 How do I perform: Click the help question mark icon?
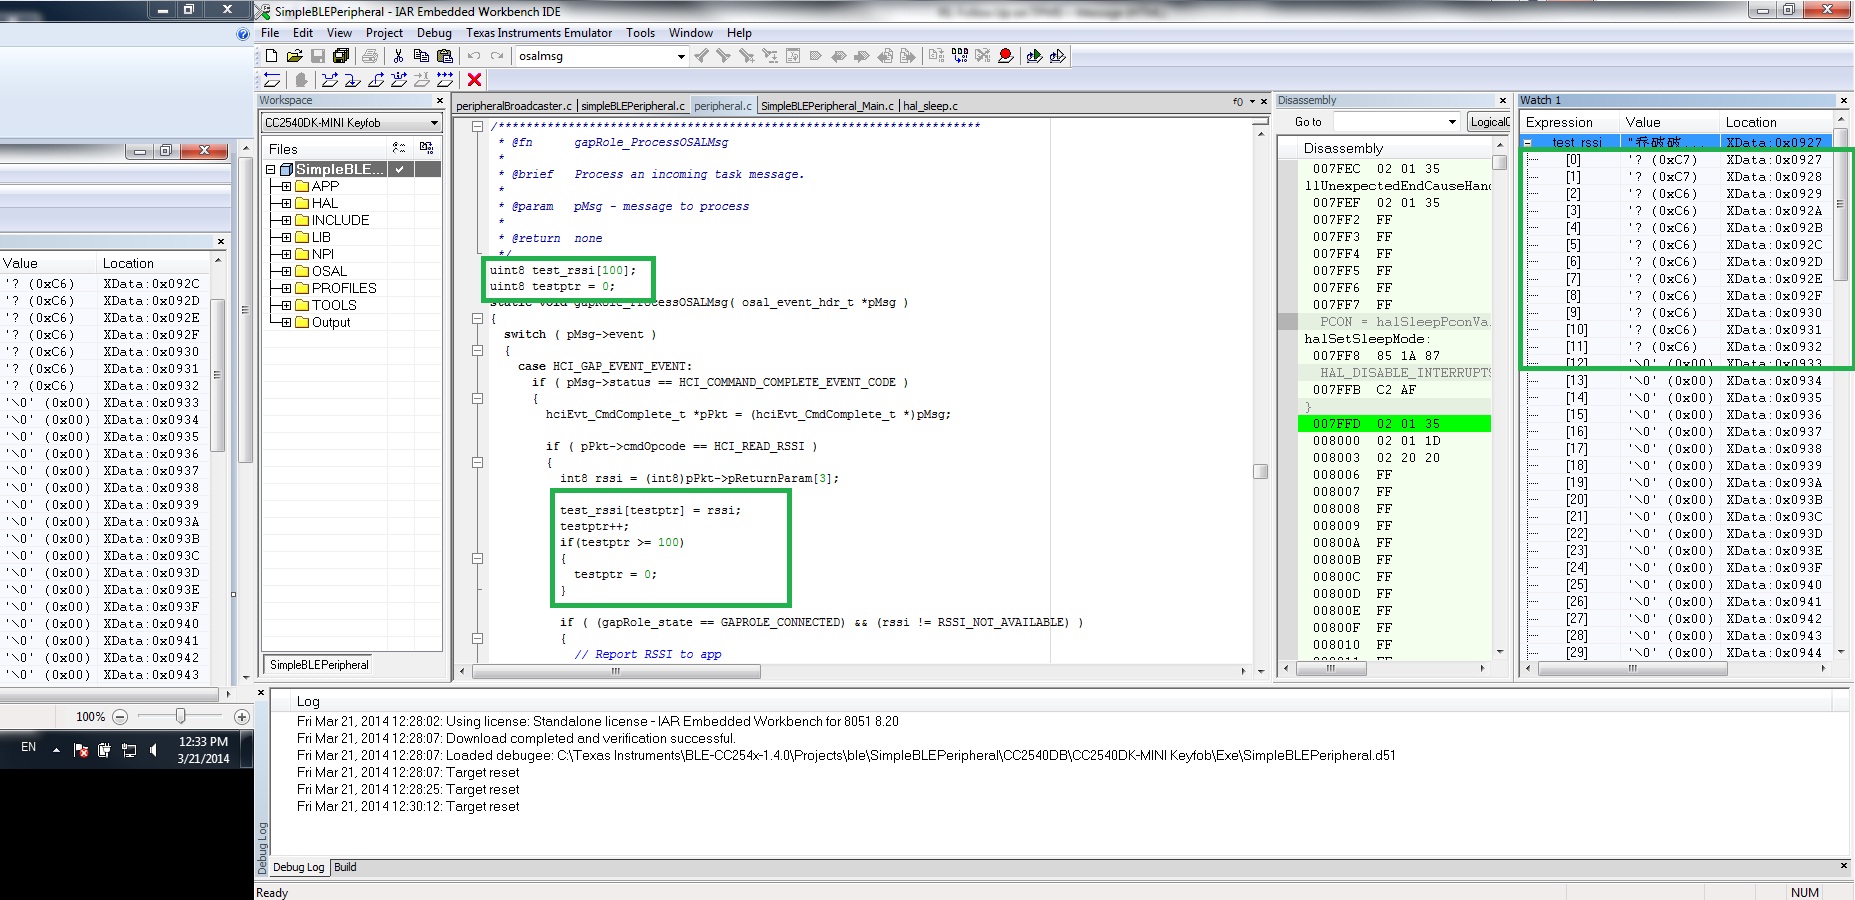point(243,33)
